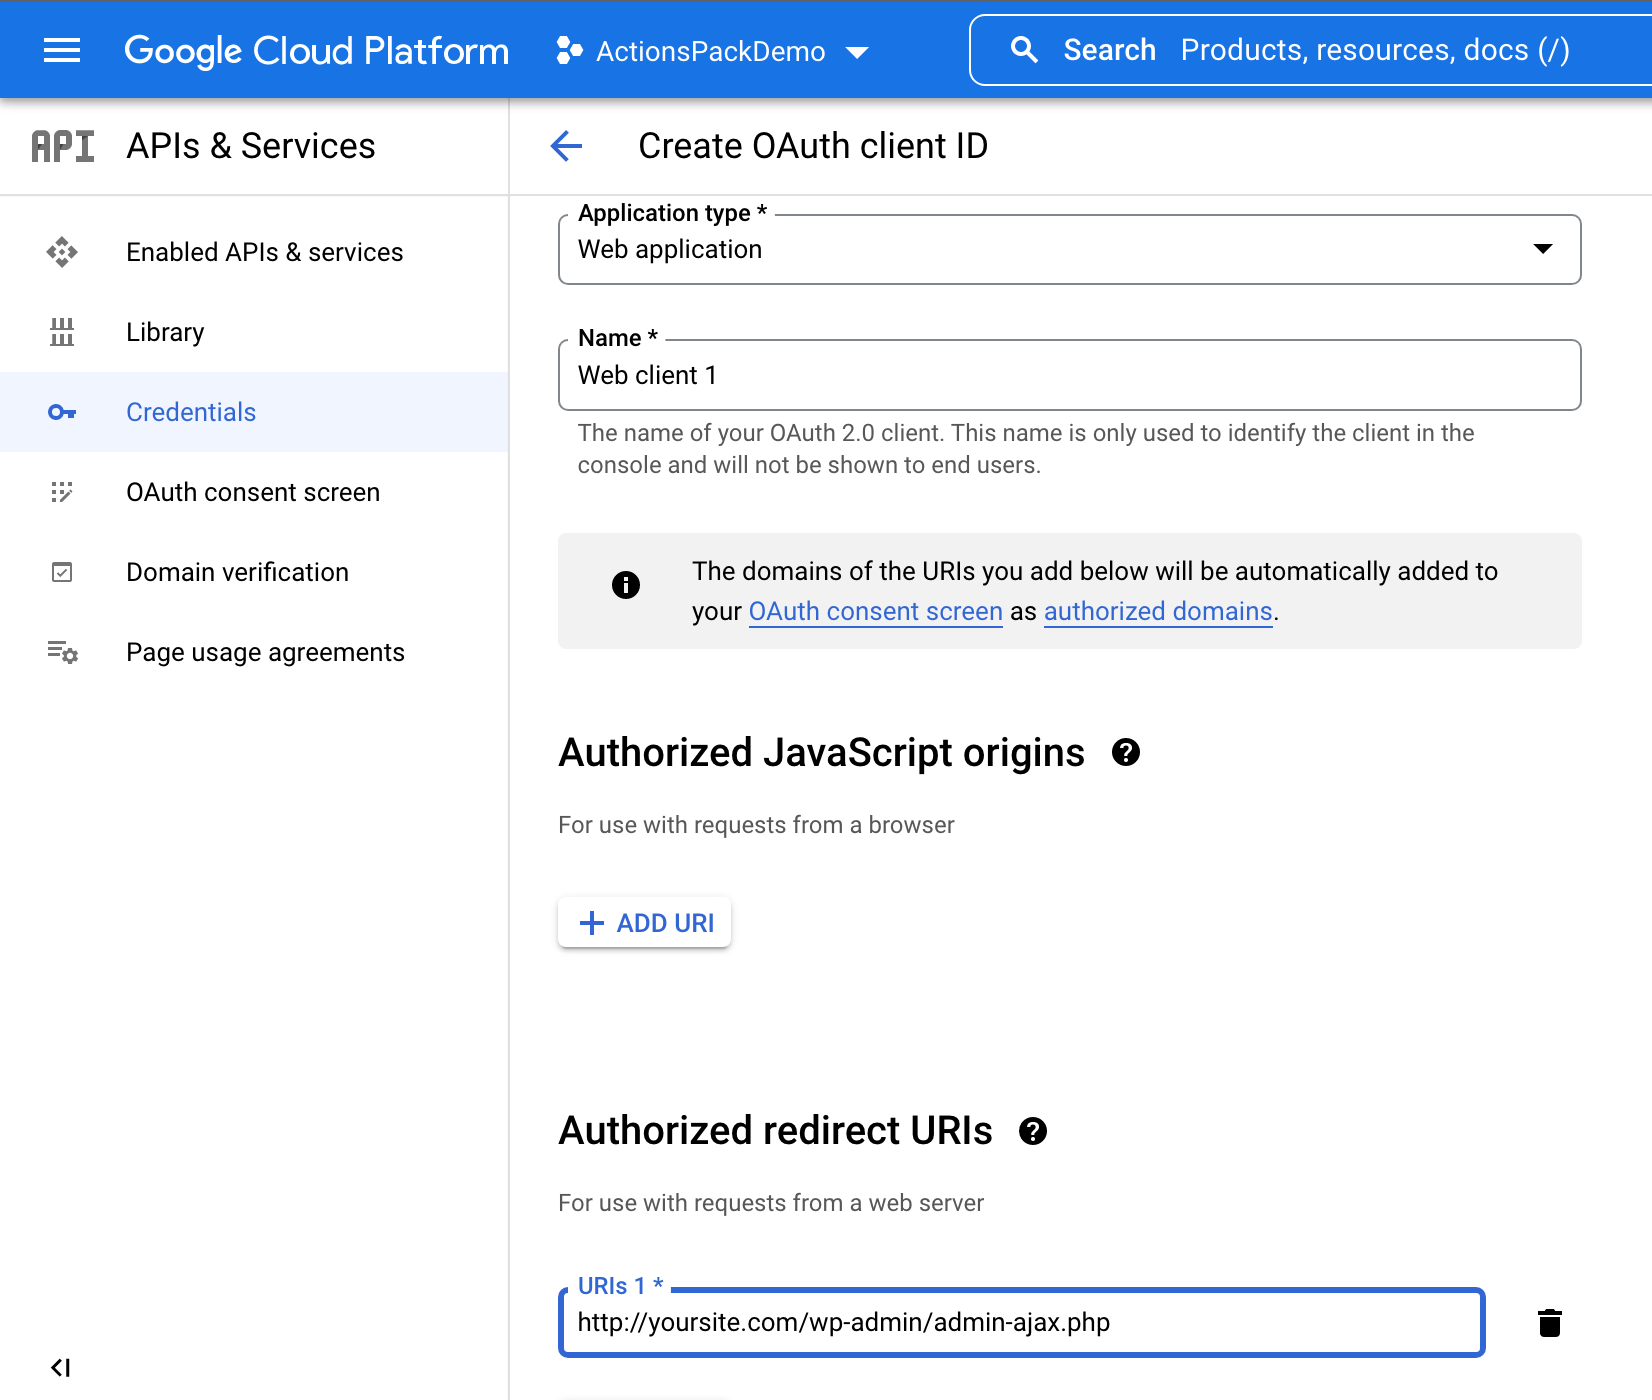Click the Page usage agreements settings icon

[62, 652]
